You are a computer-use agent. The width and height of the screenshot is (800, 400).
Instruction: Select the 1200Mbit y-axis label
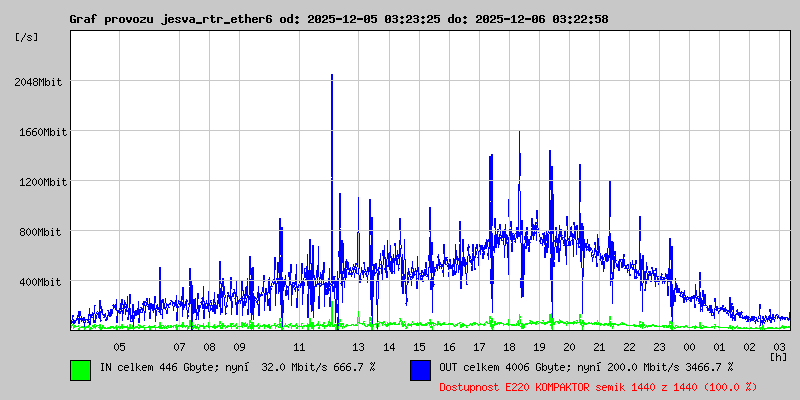[41, 182]
